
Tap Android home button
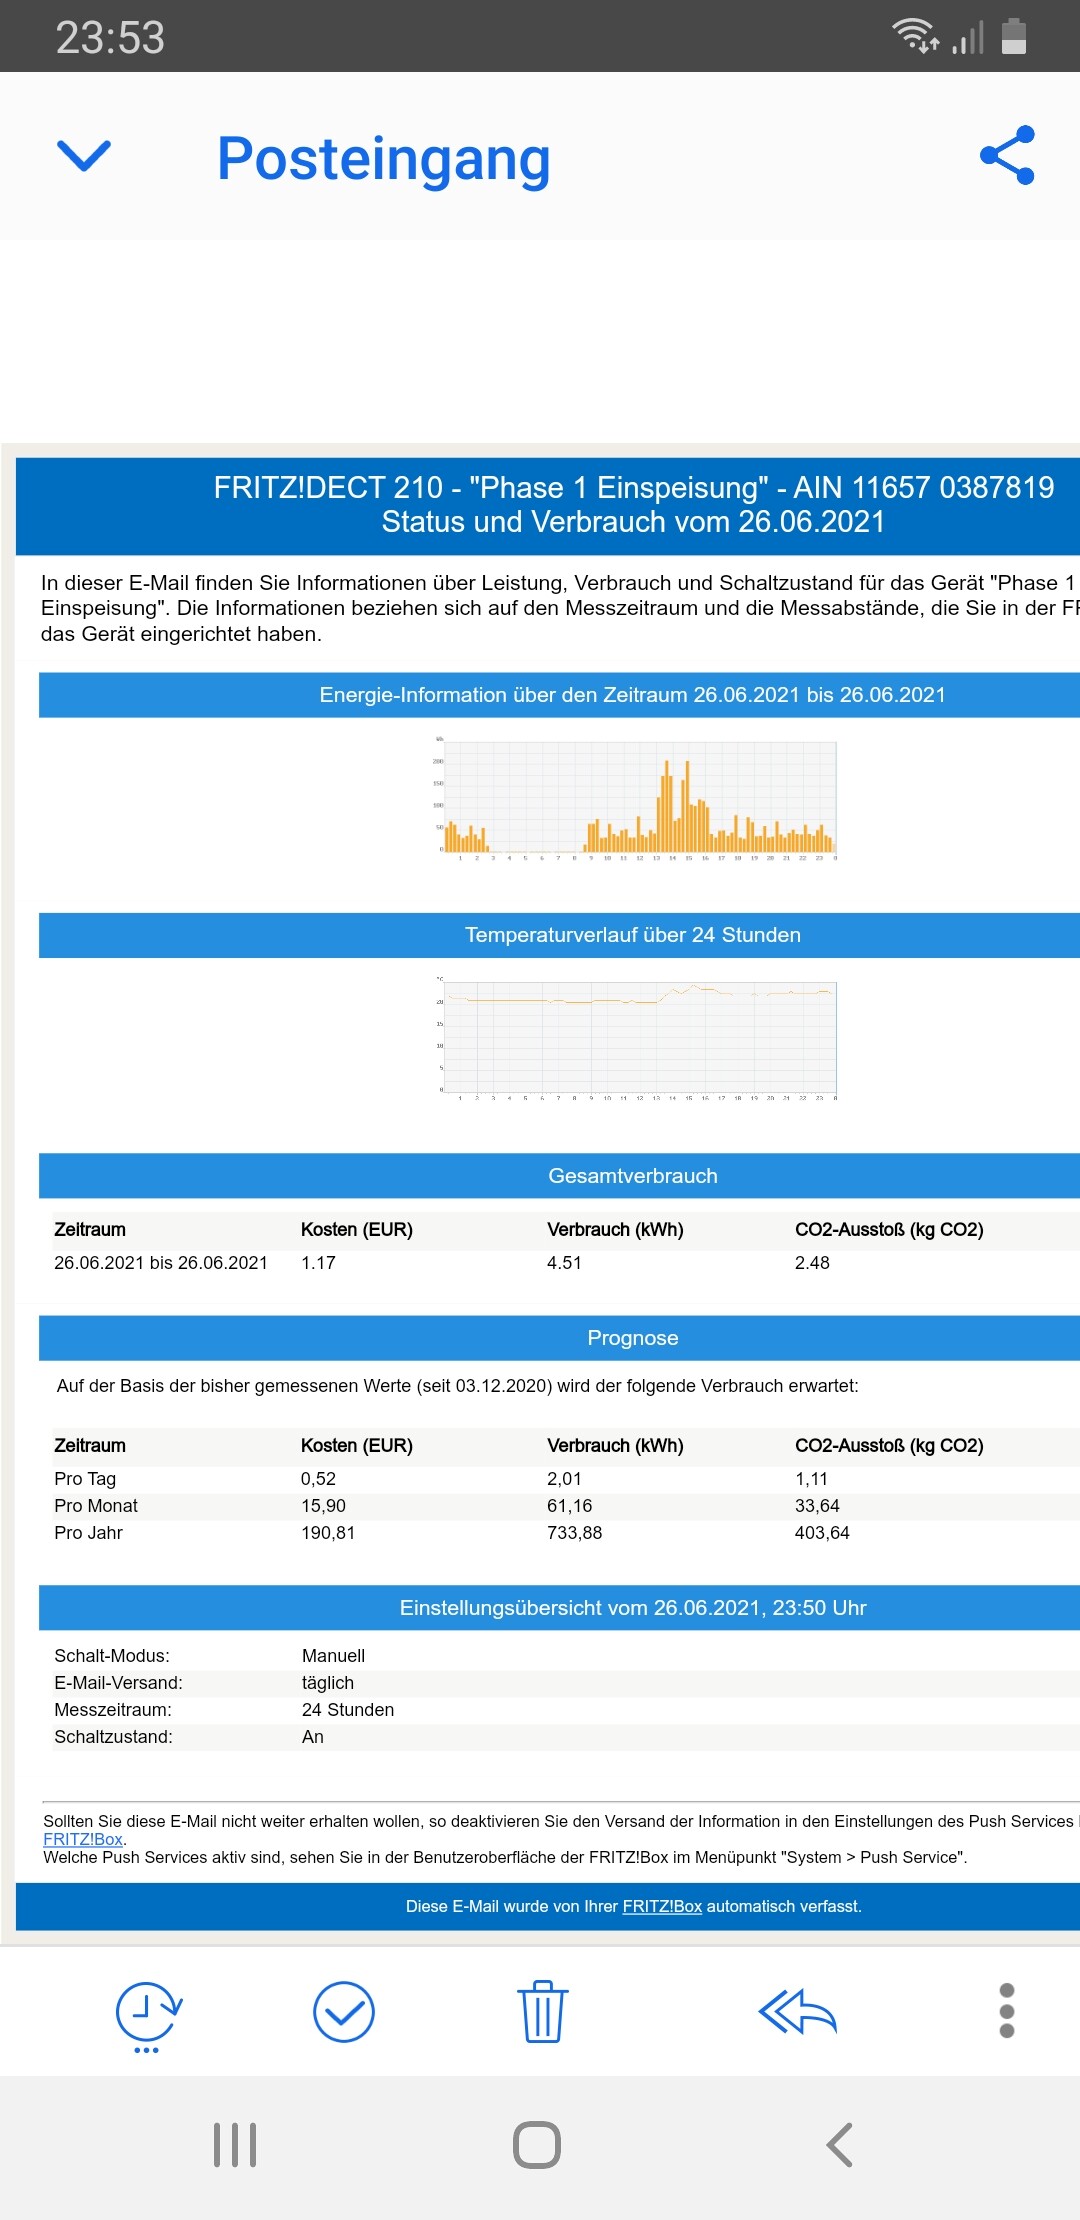tap(537, 2145)
